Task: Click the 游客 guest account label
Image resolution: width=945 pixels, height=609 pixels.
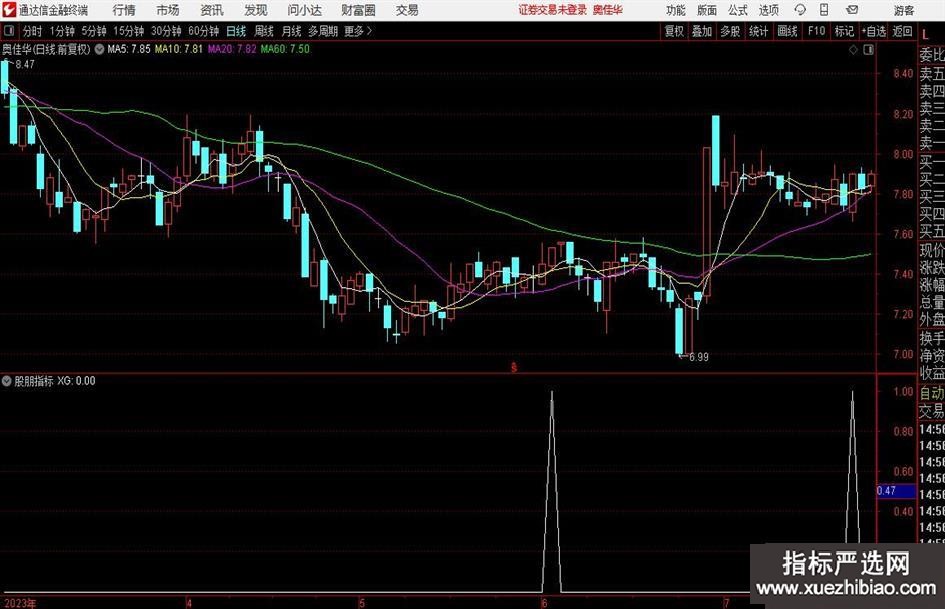Action: [904, 10]
